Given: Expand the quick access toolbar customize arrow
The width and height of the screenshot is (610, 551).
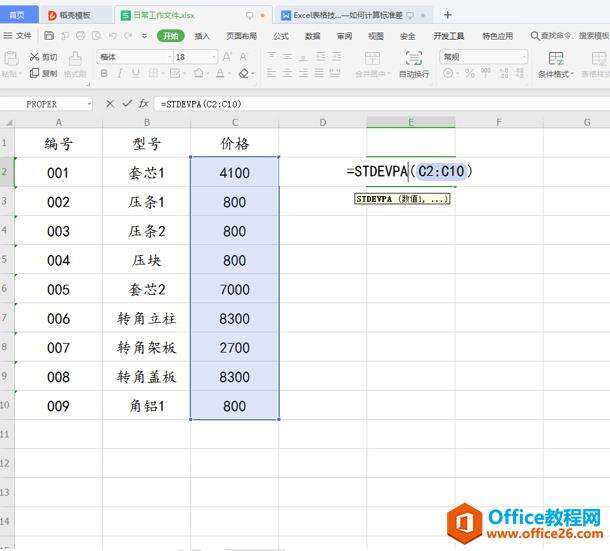Looking at the screenshot, I should [144, 36].
